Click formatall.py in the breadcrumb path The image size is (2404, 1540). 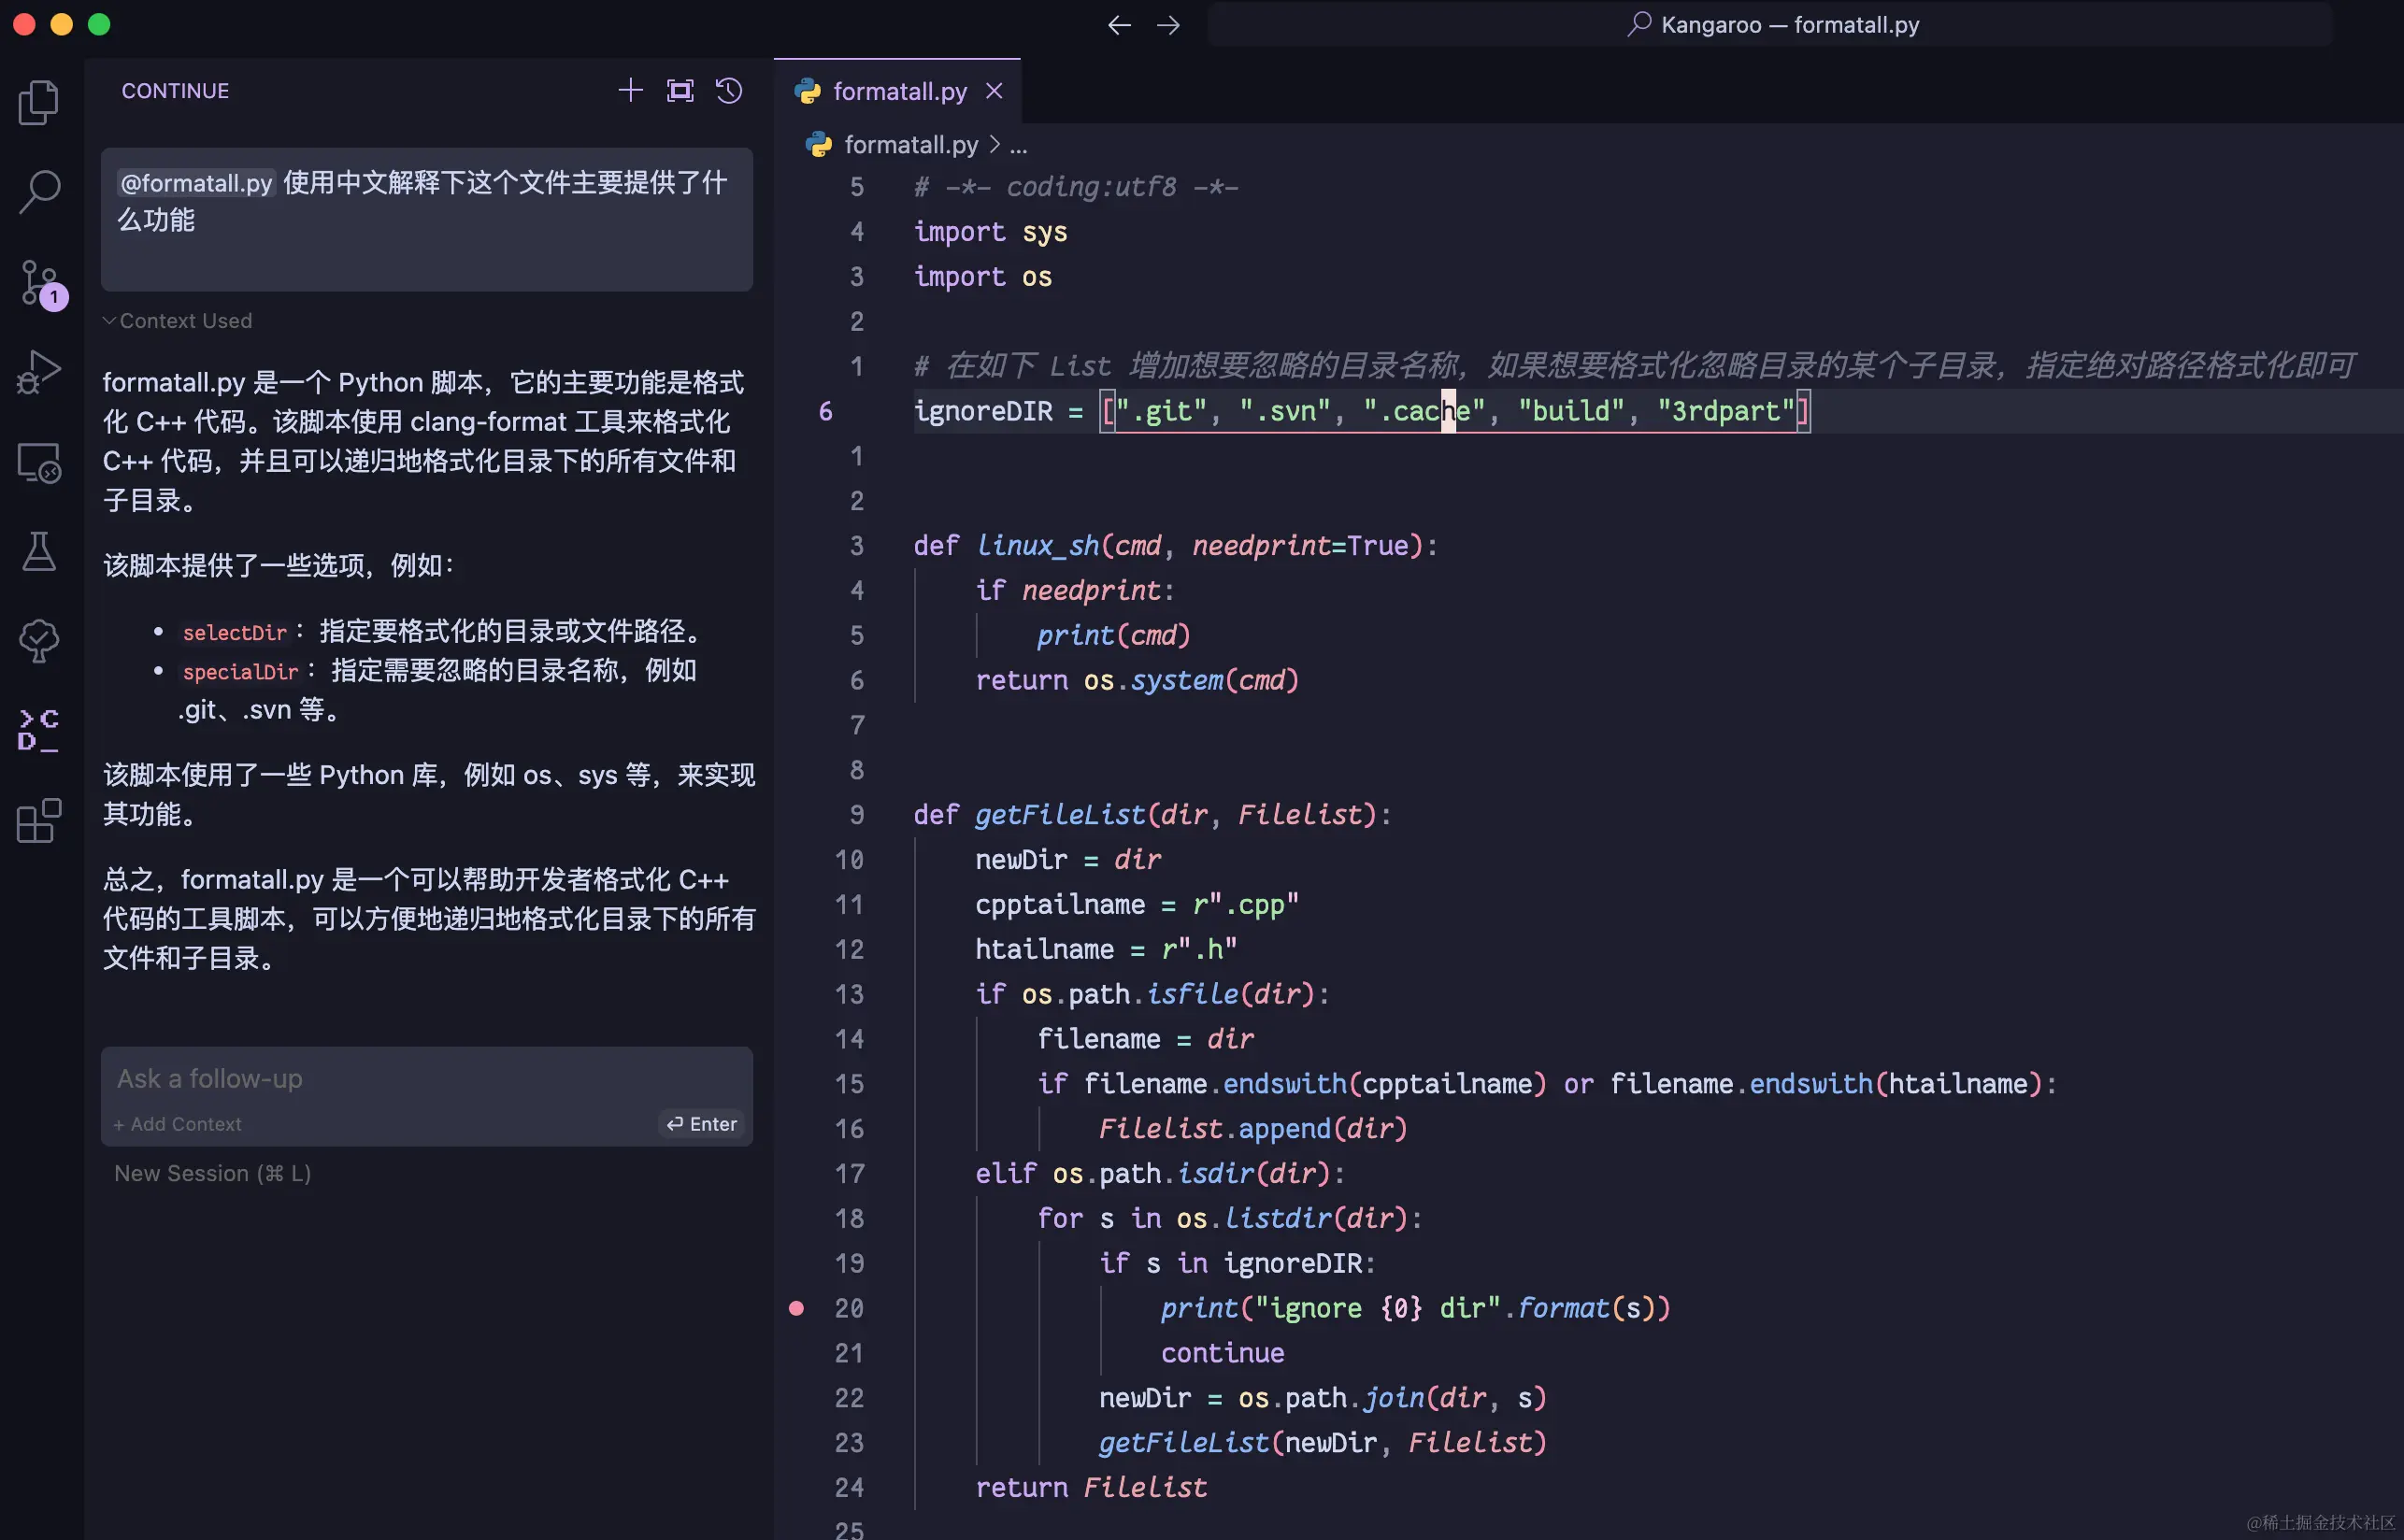[911, 145]
